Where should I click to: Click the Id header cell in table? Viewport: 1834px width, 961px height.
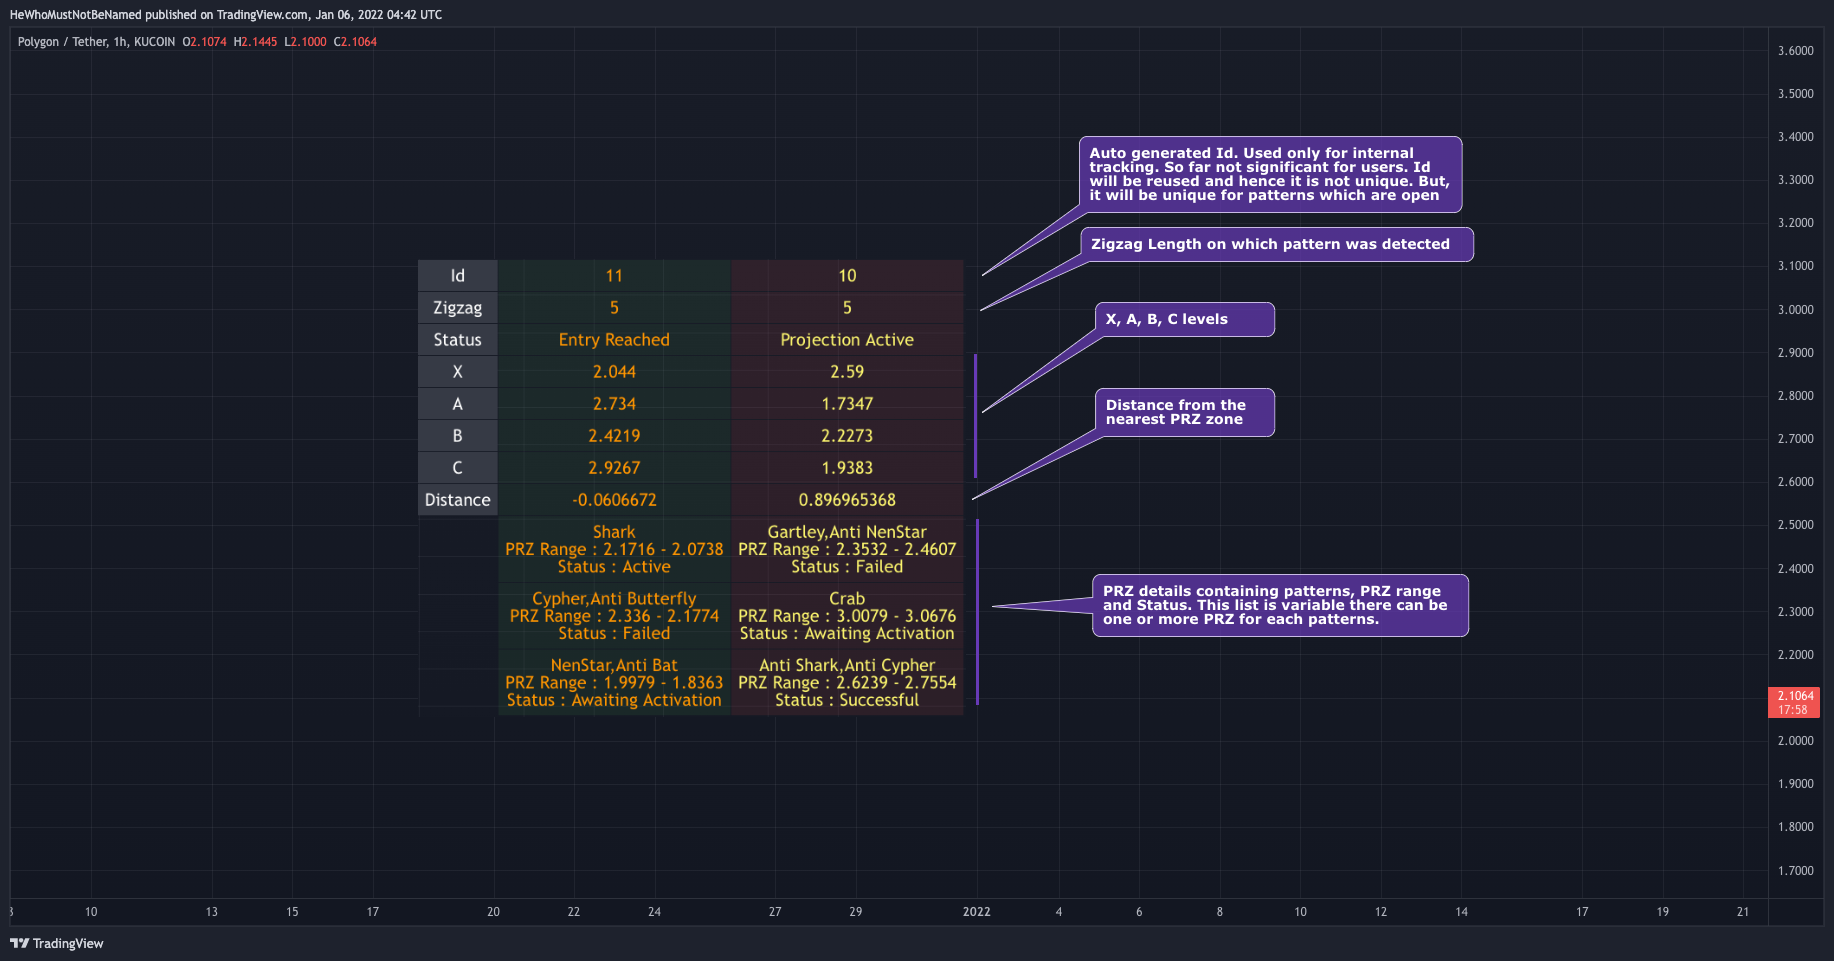coord(457,276)
